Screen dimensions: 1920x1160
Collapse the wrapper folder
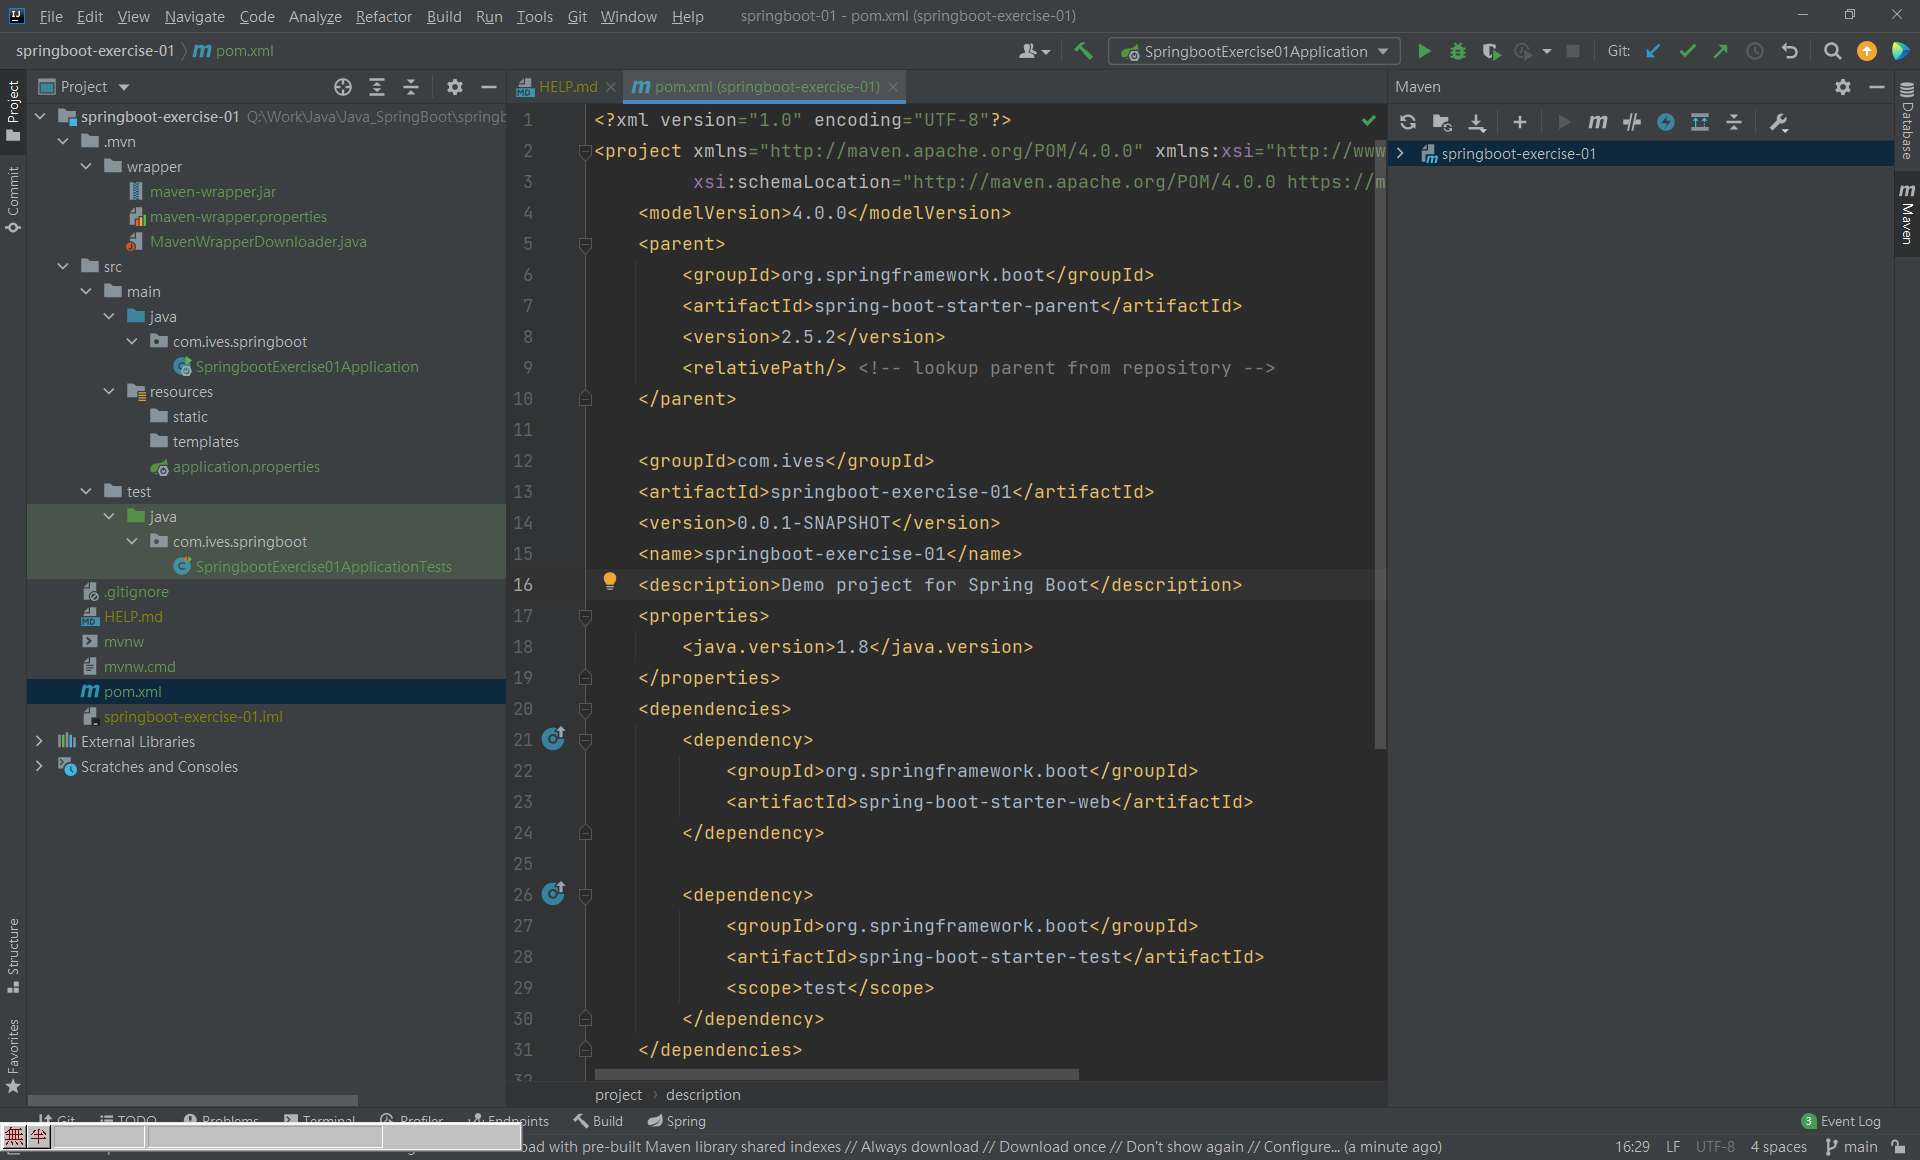[x=86, y=166]
